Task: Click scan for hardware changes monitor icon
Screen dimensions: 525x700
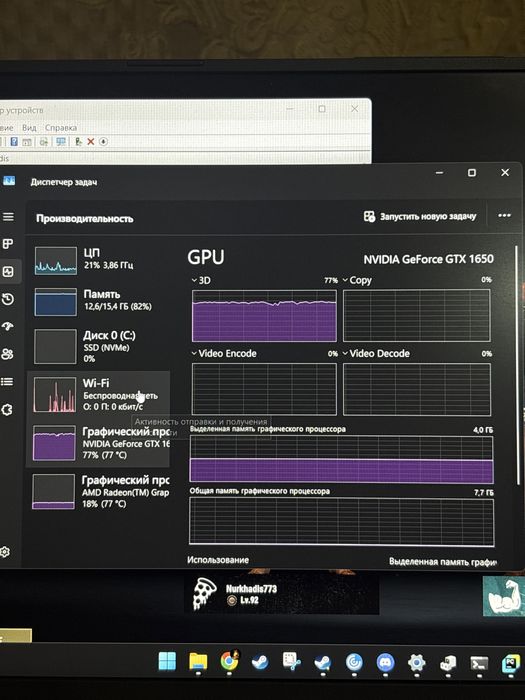Action: click(61, 142)
